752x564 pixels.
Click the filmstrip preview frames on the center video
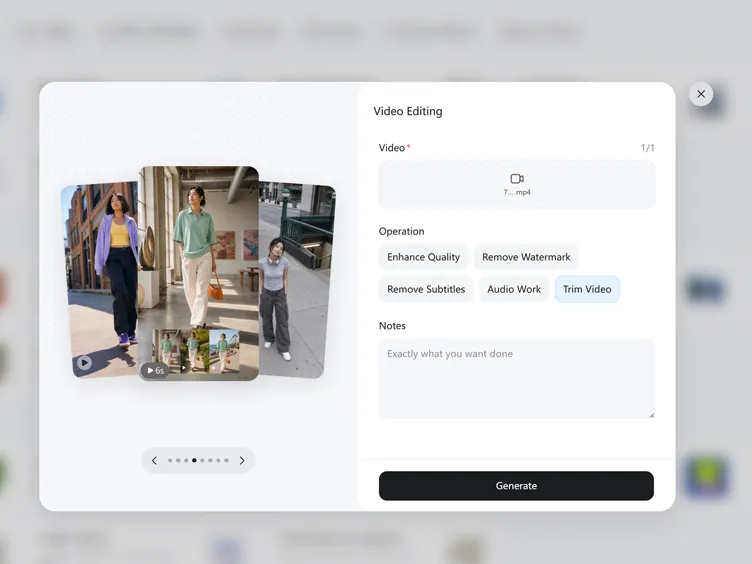196,351
